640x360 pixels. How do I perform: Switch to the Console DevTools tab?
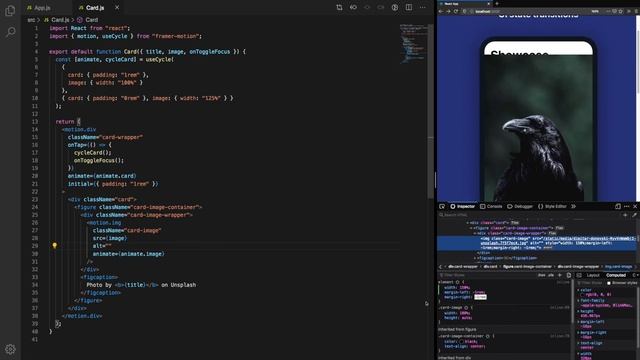pyautogui.click(x=491, y=207)
